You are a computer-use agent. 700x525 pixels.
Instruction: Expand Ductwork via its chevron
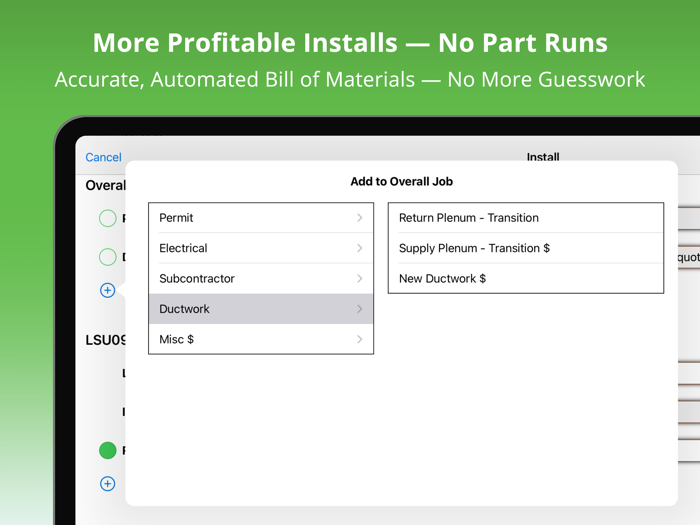pos(360,309)
